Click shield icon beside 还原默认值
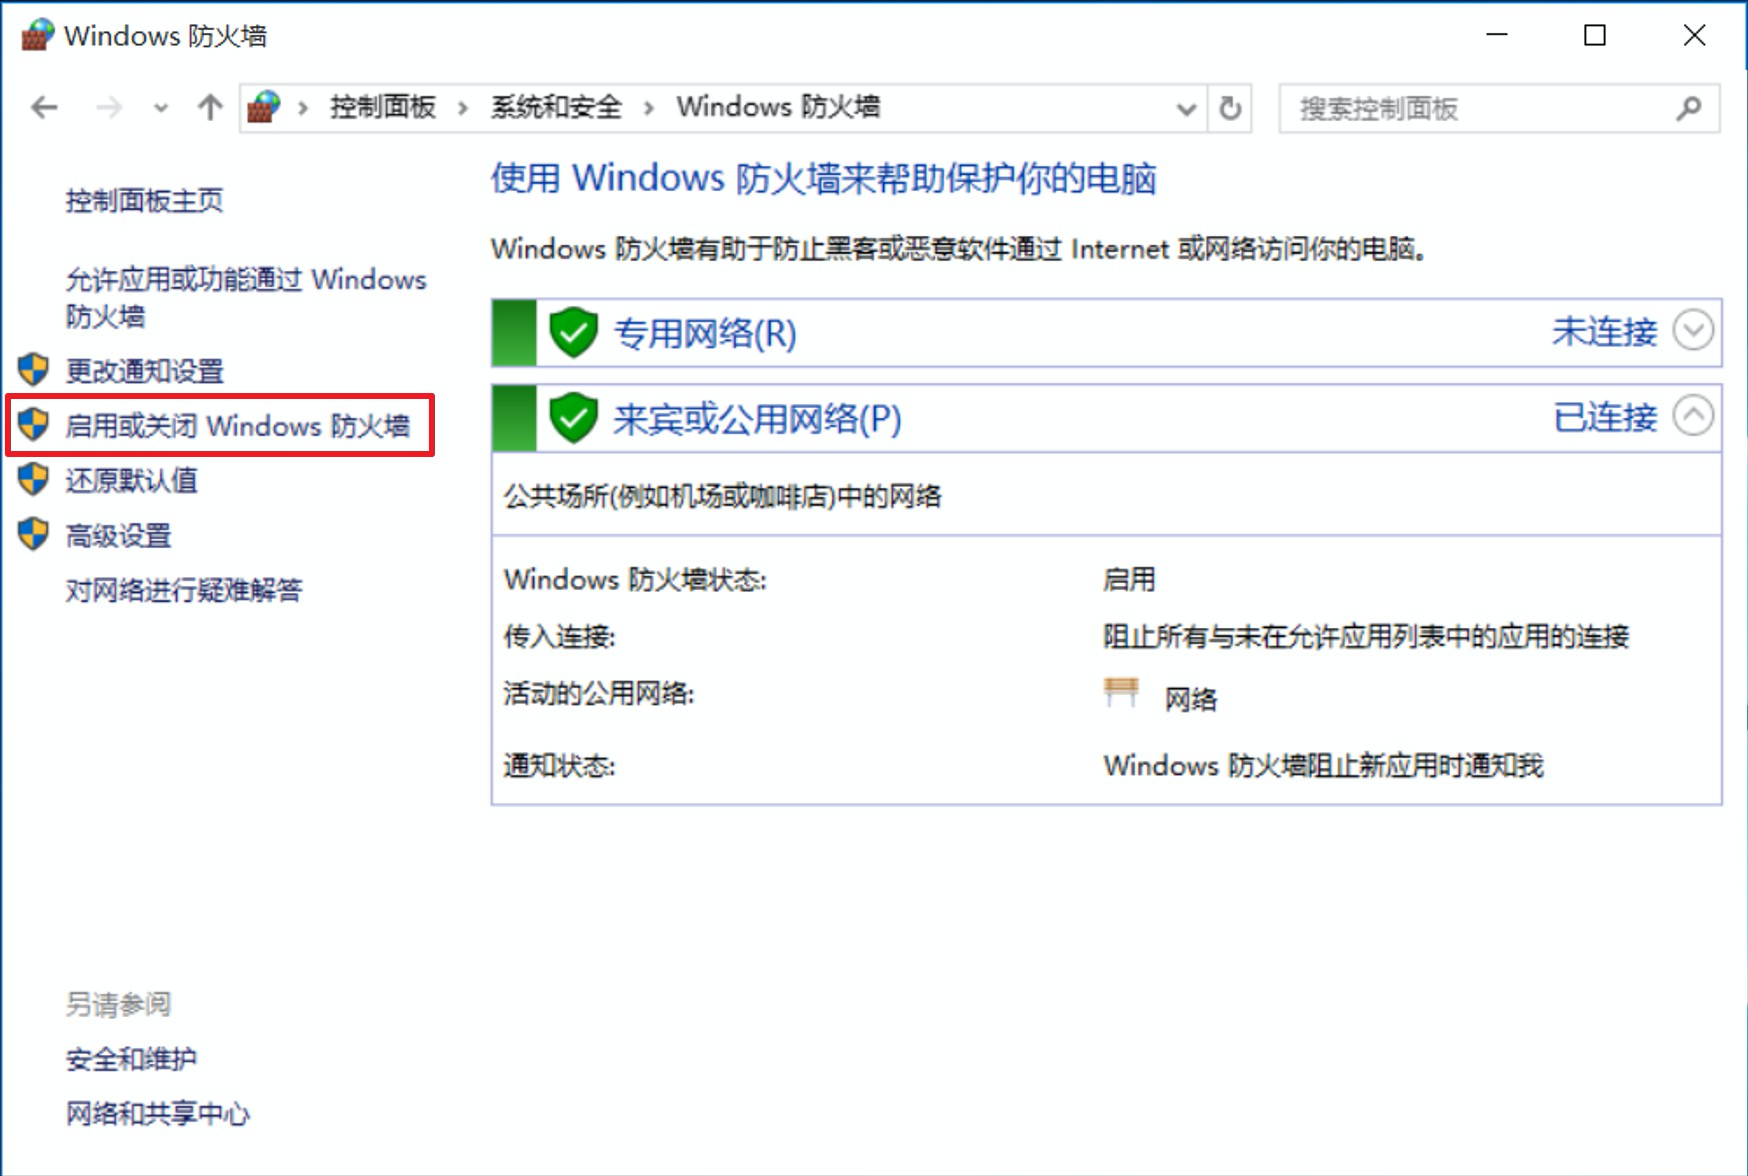Viewport: 1748px width, 1176px height. click(x=33, y=480)
